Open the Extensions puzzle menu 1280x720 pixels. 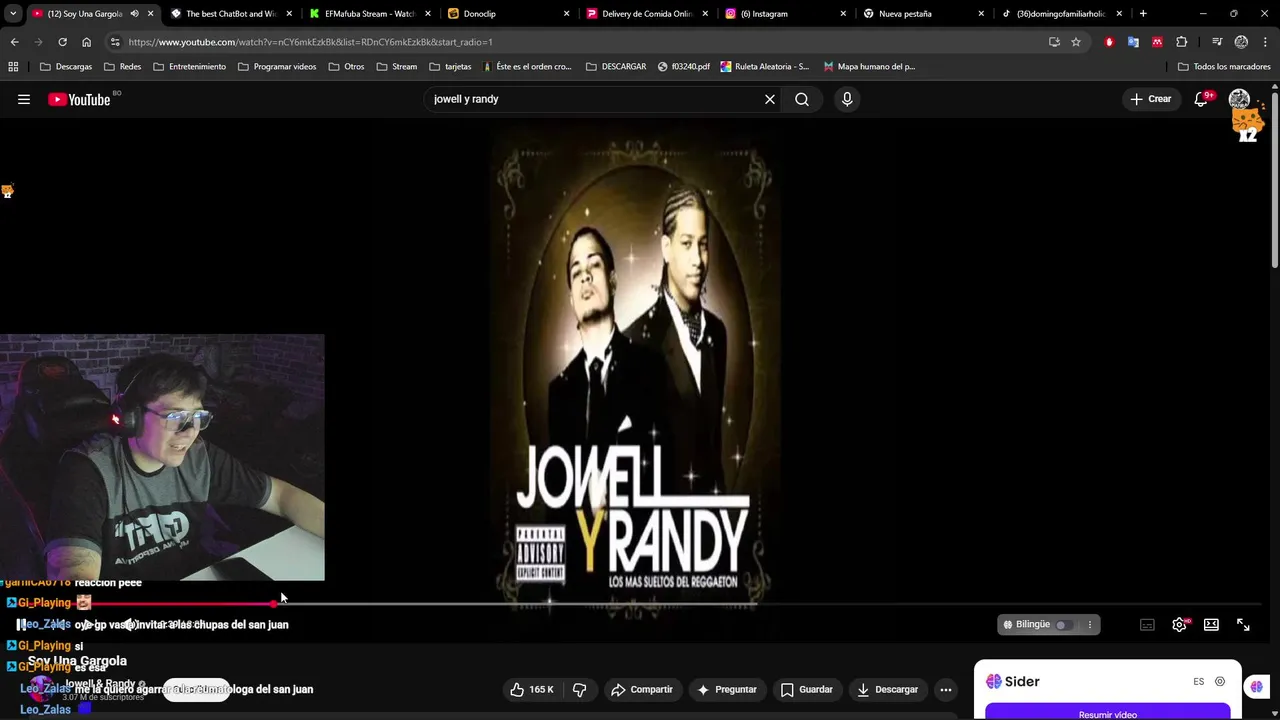[x=1182, y=42]
